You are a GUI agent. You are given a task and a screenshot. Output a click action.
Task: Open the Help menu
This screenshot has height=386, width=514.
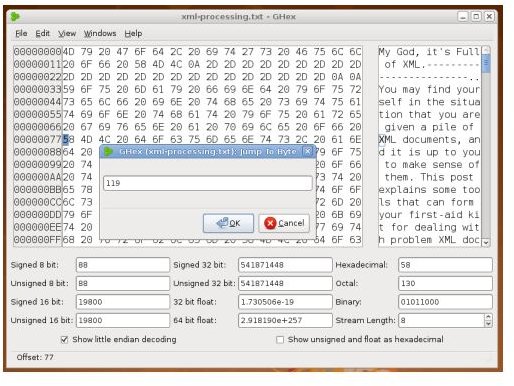pos(133,33)
